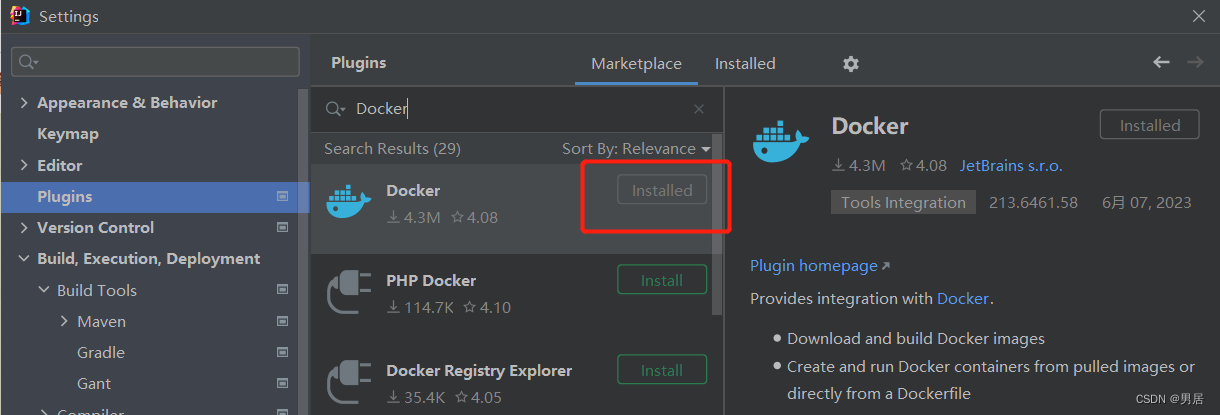This screenshot has height=415, width=1220.
Task: Clear the Docker search text
Action: [699, 109]
